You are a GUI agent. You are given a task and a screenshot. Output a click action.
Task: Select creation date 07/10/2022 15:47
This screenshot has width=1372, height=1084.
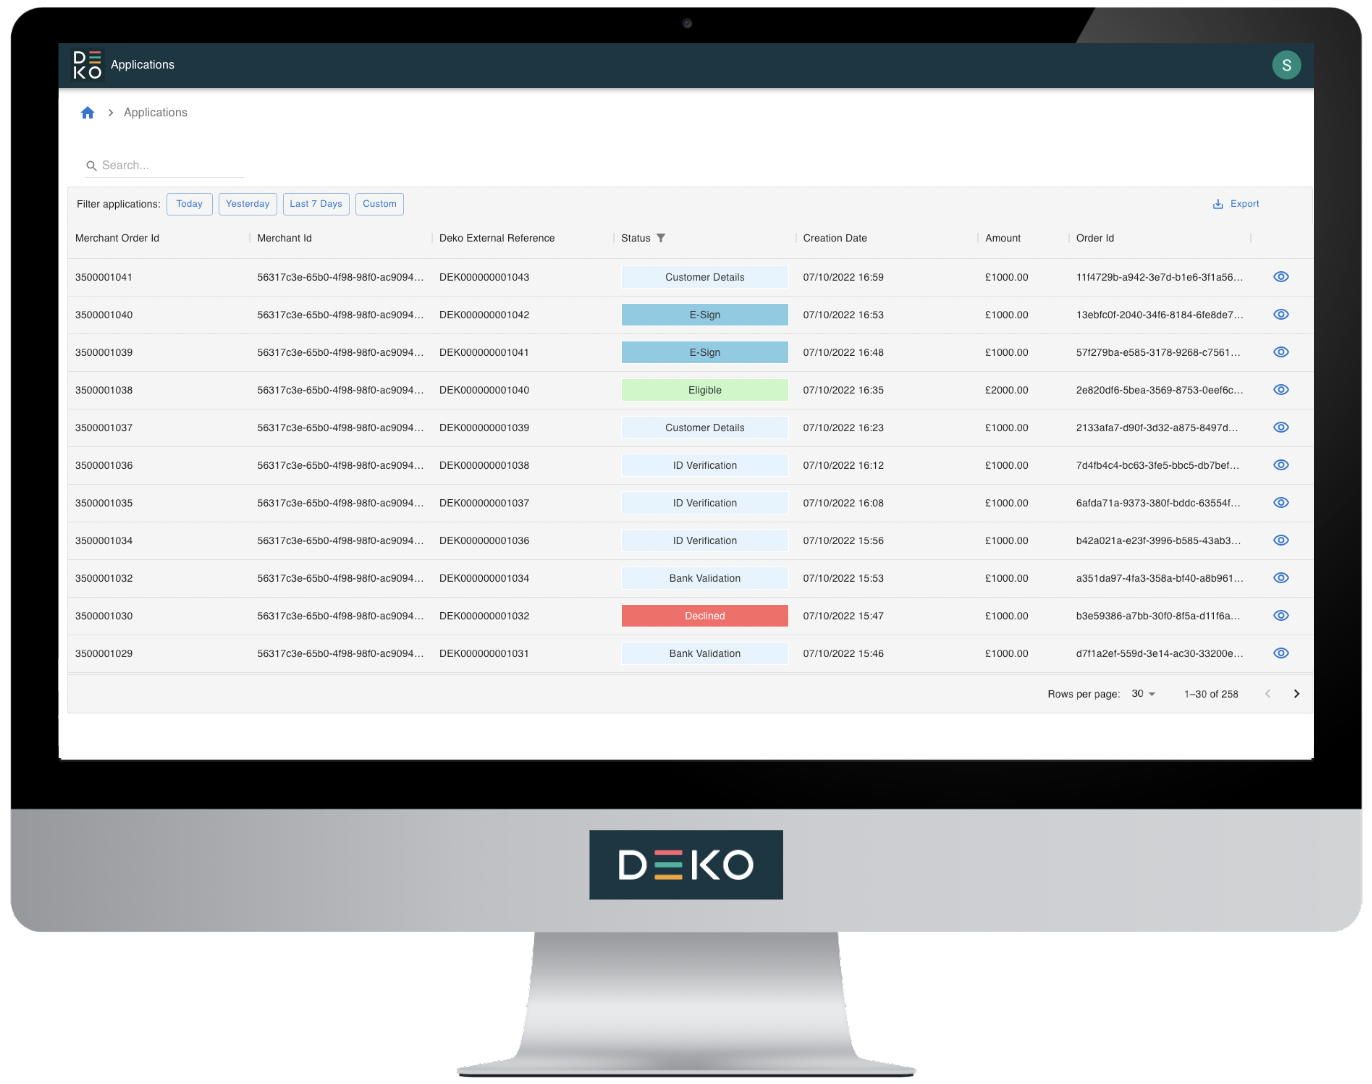pos(843,616)
